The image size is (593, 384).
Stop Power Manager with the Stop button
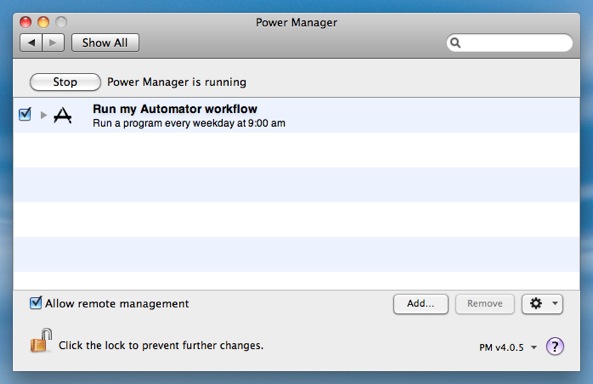click(65, 82)
